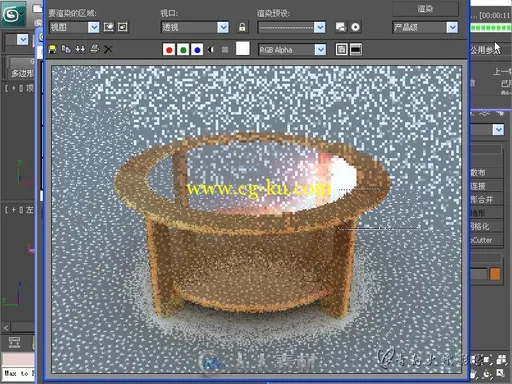This screenshot has height=384, width=512.
Task: Click the left viewport label 左
Action: coord(30,210)
